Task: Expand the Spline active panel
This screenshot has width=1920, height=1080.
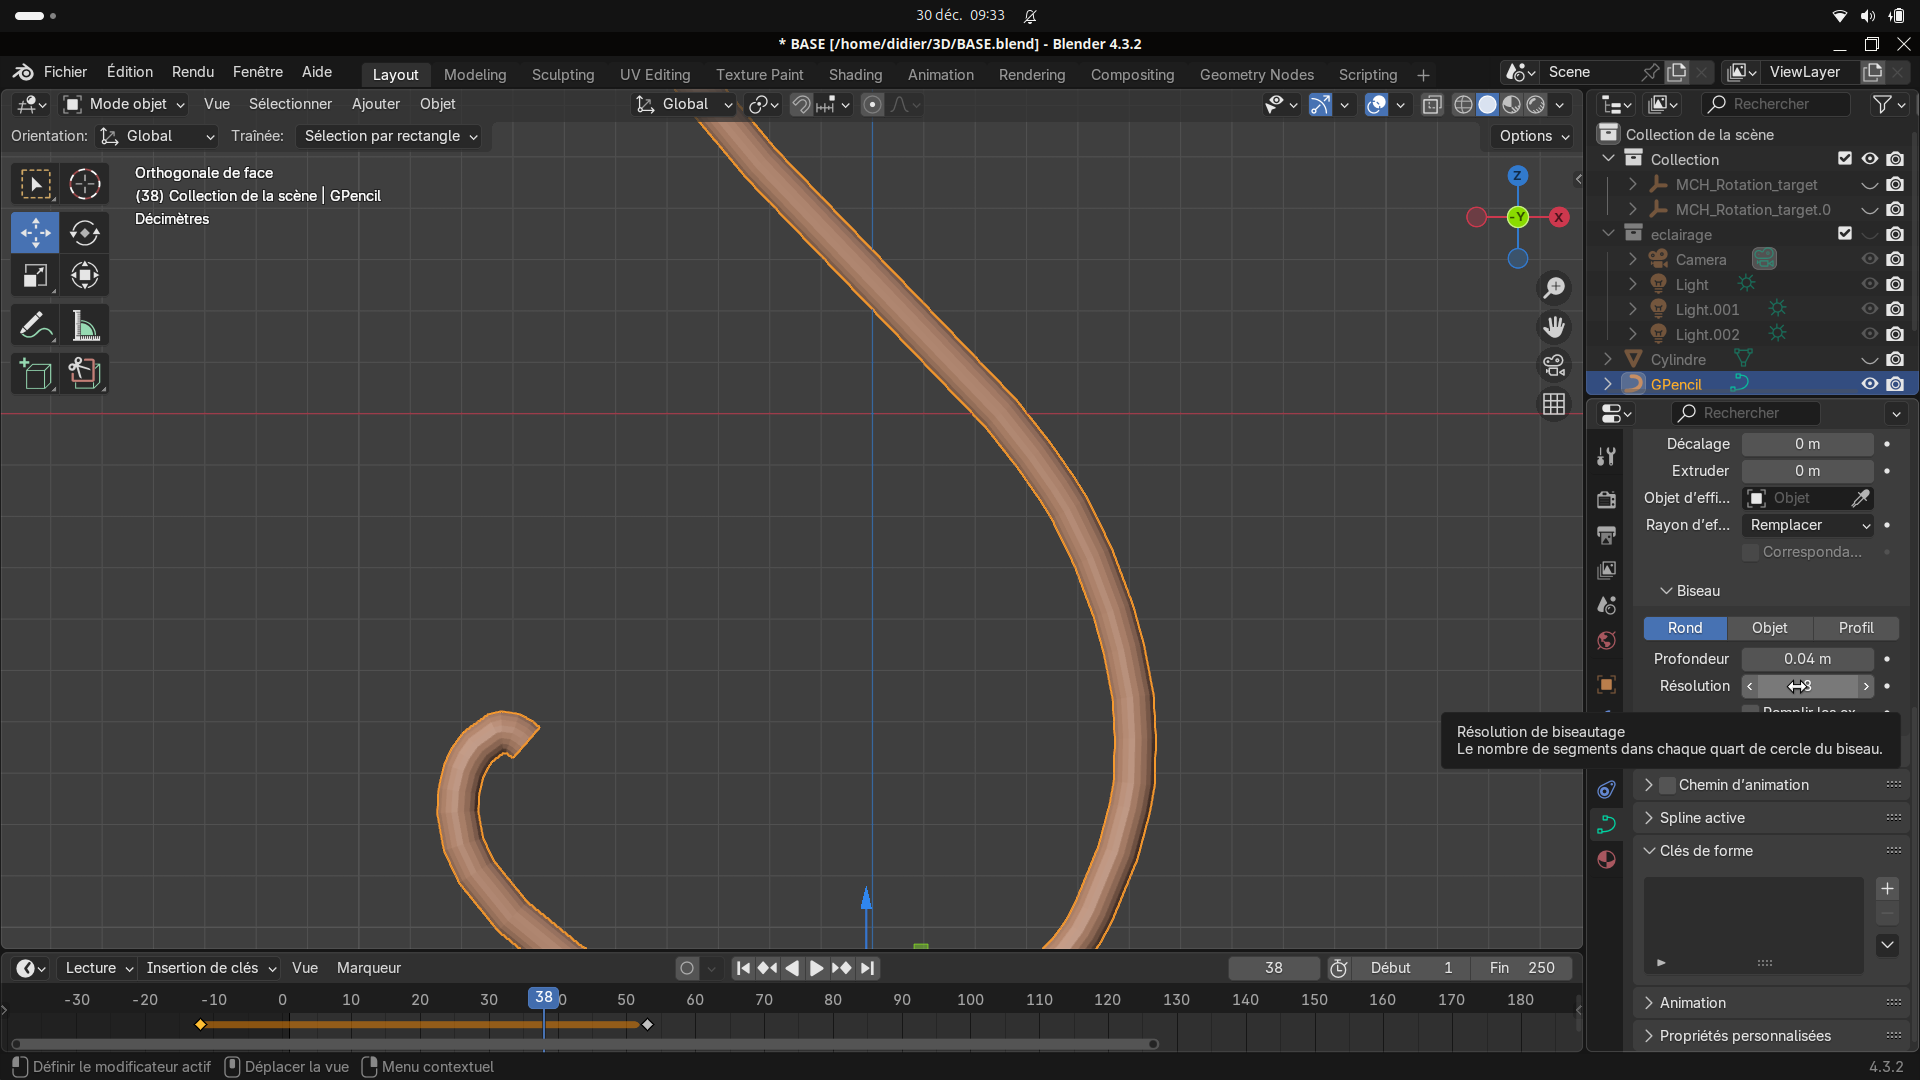Action: click(x=1701, y=818)
